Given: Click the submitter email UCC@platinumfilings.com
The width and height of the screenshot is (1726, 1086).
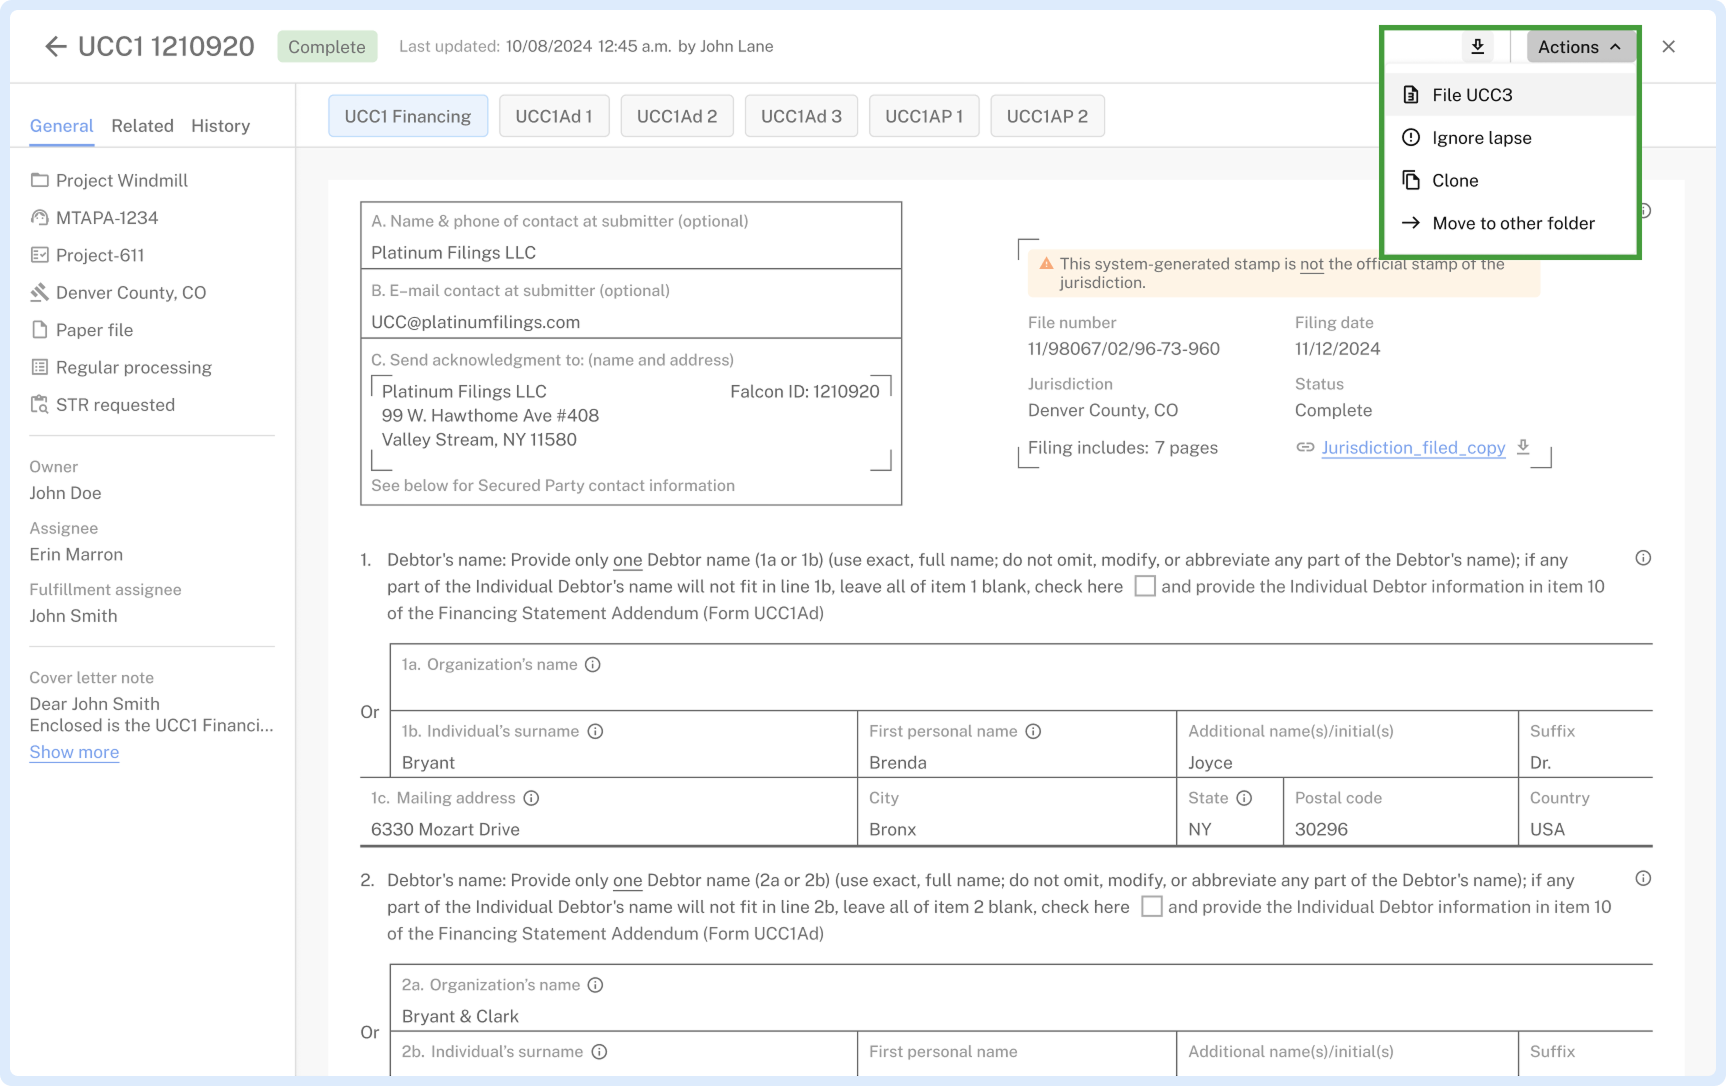Looking at the screenshot, I should point(475,322).
